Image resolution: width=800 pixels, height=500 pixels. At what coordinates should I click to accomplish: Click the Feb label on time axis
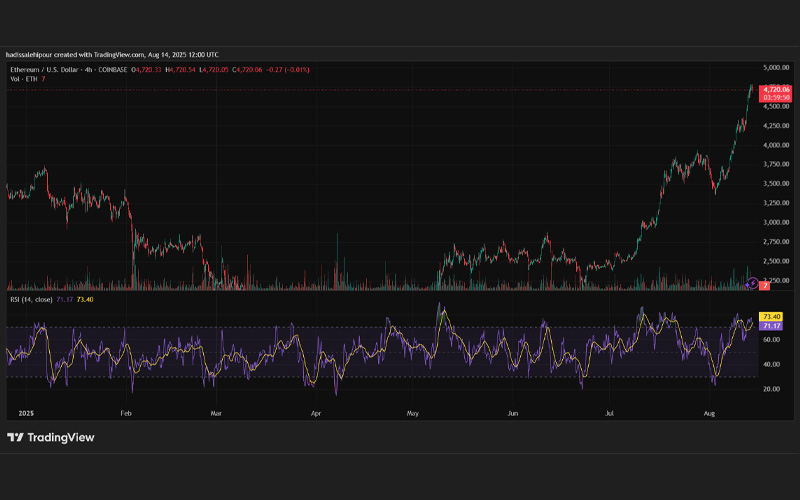(x=126, y=413)
